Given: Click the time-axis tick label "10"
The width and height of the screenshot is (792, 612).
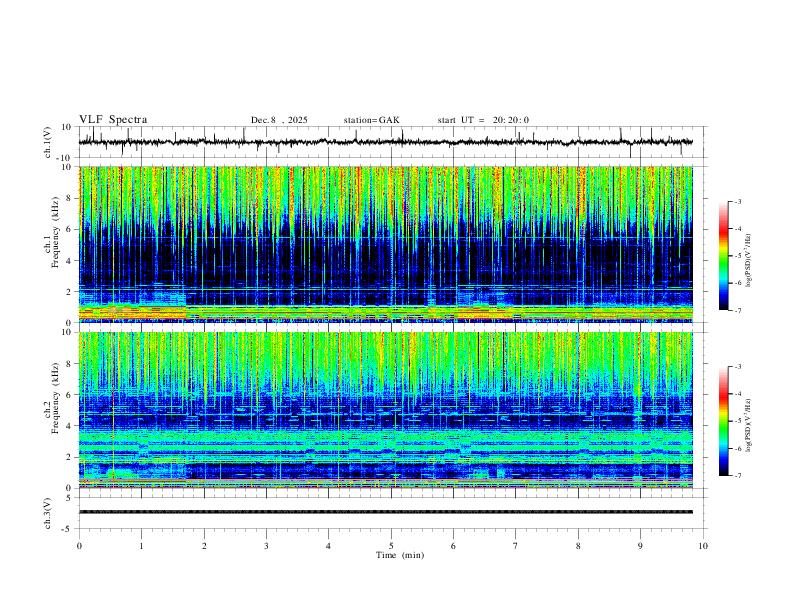Looking at the screenshot, I should 703,546.
